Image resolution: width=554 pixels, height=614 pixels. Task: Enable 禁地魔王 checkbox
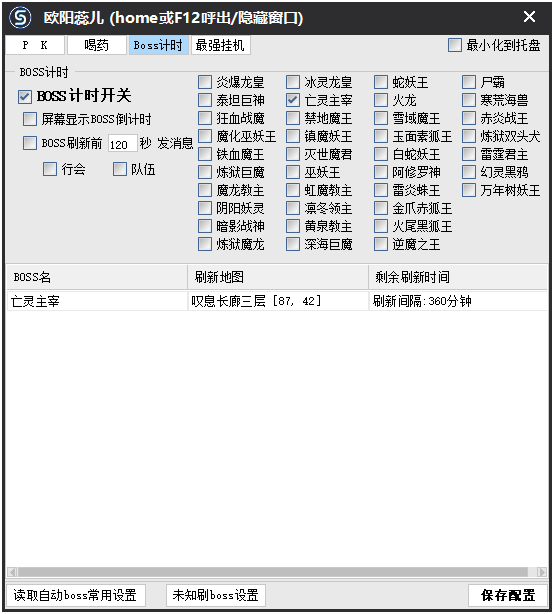pos(293,118)
